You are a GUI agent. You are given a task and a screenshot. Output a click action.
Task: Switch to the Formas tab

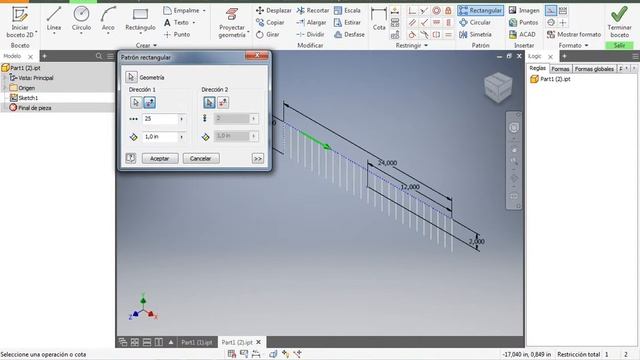tap(560, 69)
